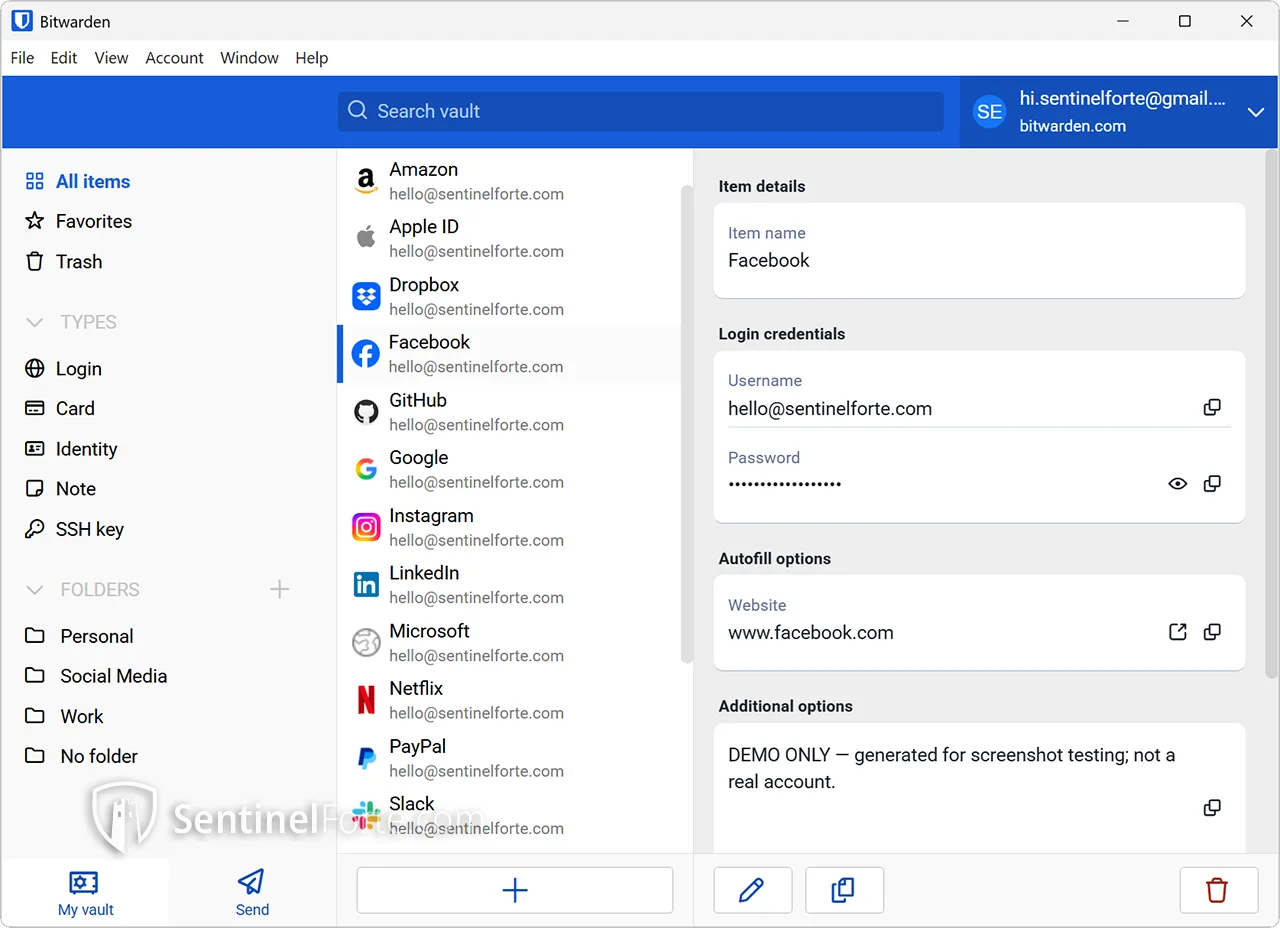1280x928 pixels.
Task: Click the masked password dots
Action: click(x=785, y=484)
